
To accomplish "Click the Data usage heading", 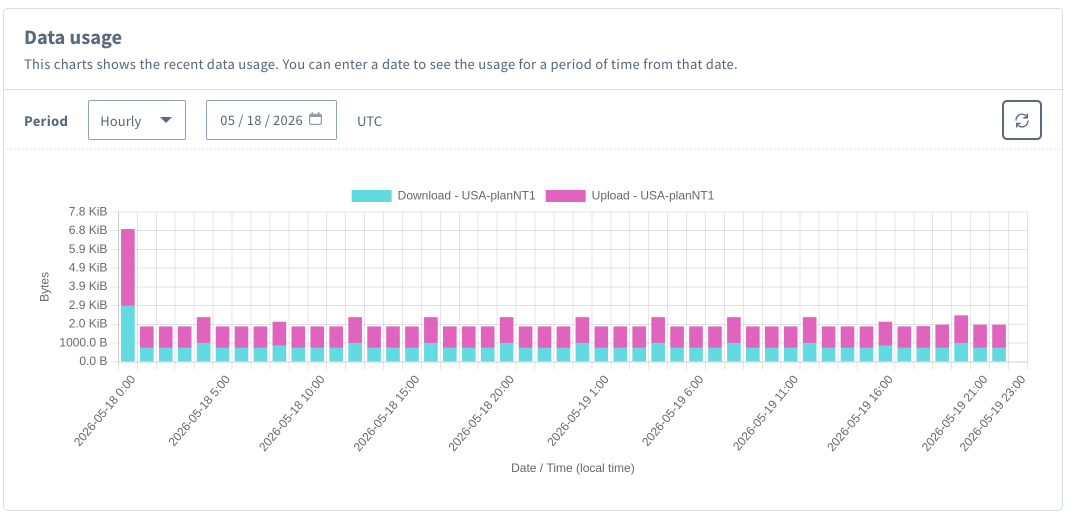I will (73, 37).
